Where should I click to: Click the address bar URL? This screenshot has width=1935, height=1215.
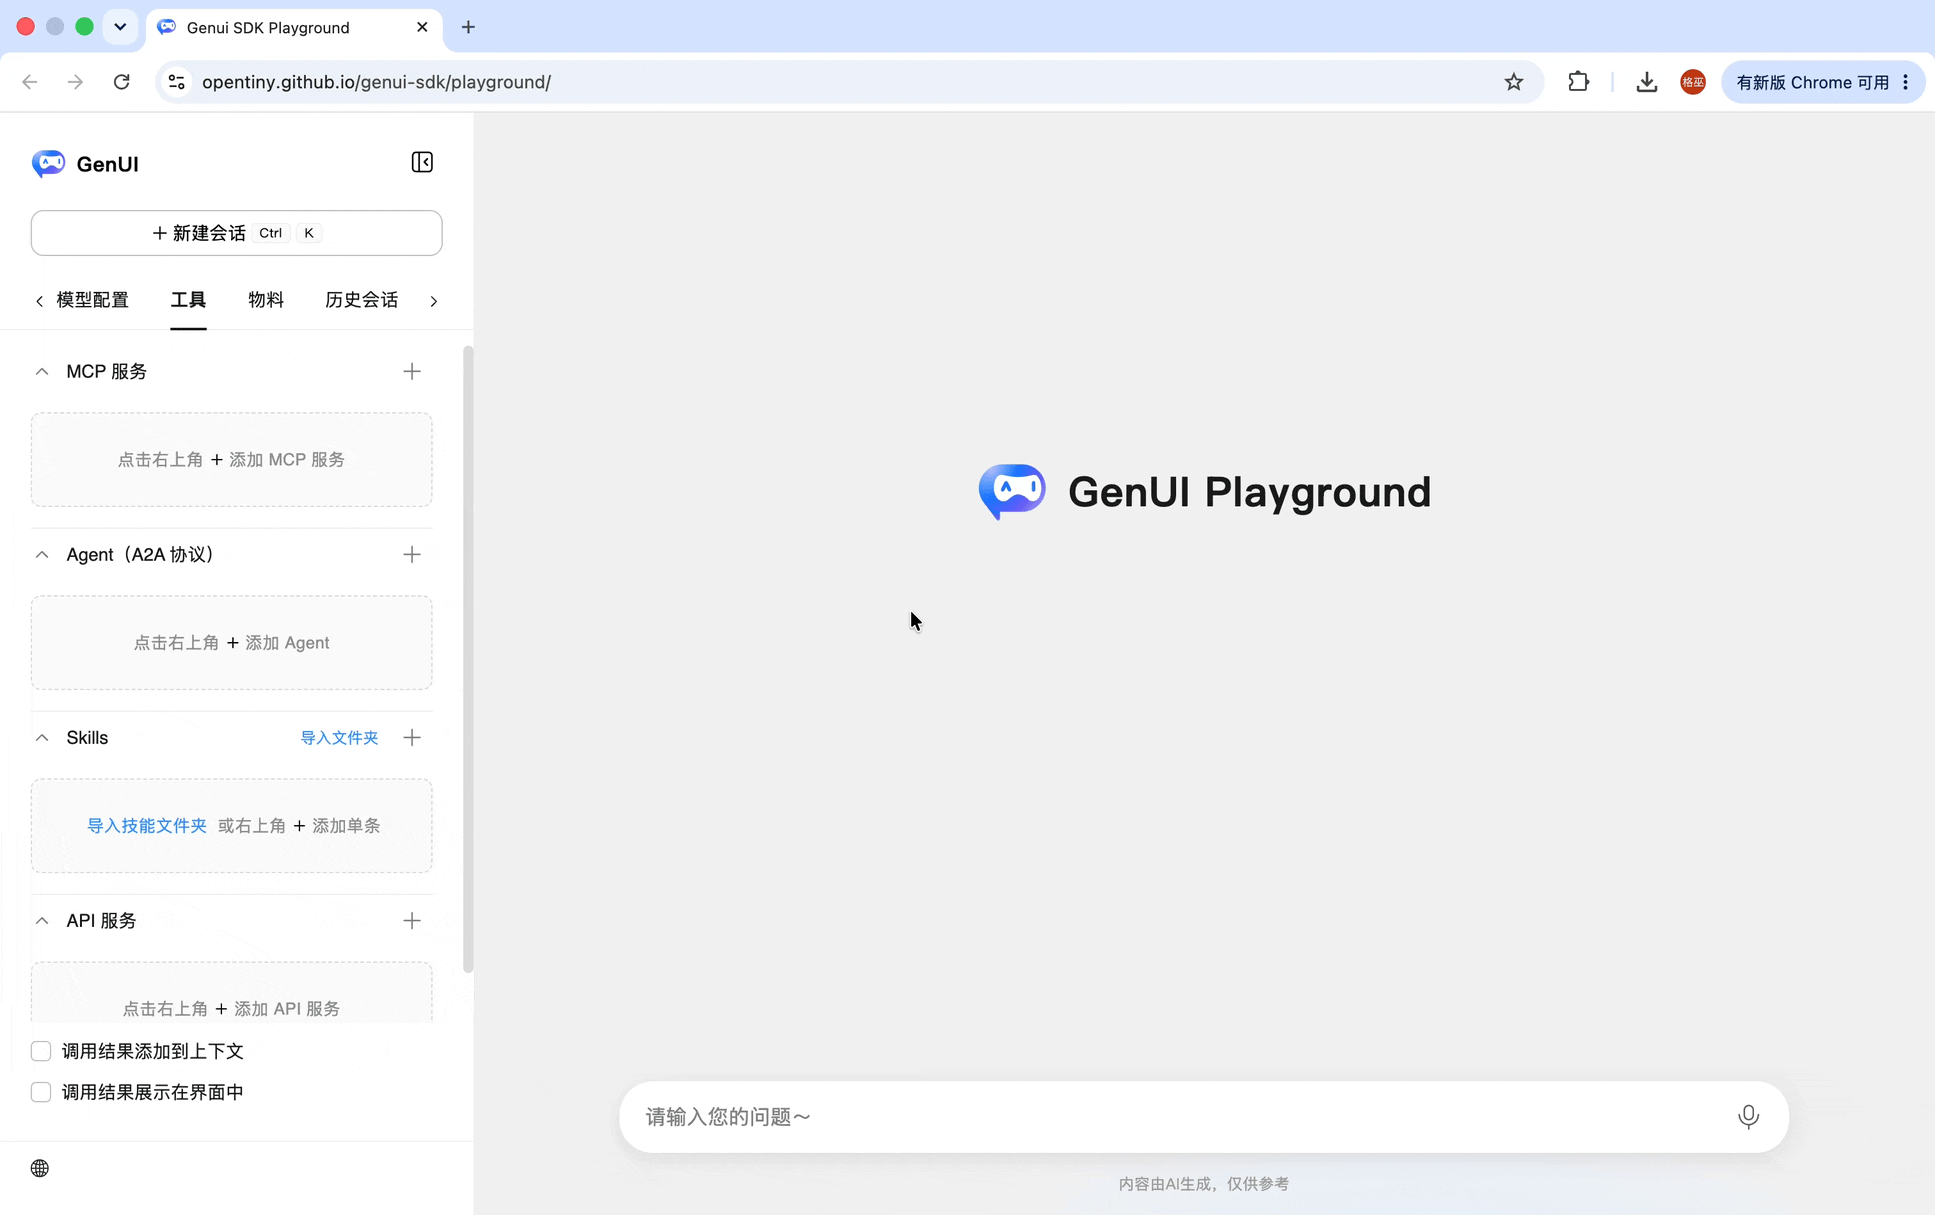[376, 82]
